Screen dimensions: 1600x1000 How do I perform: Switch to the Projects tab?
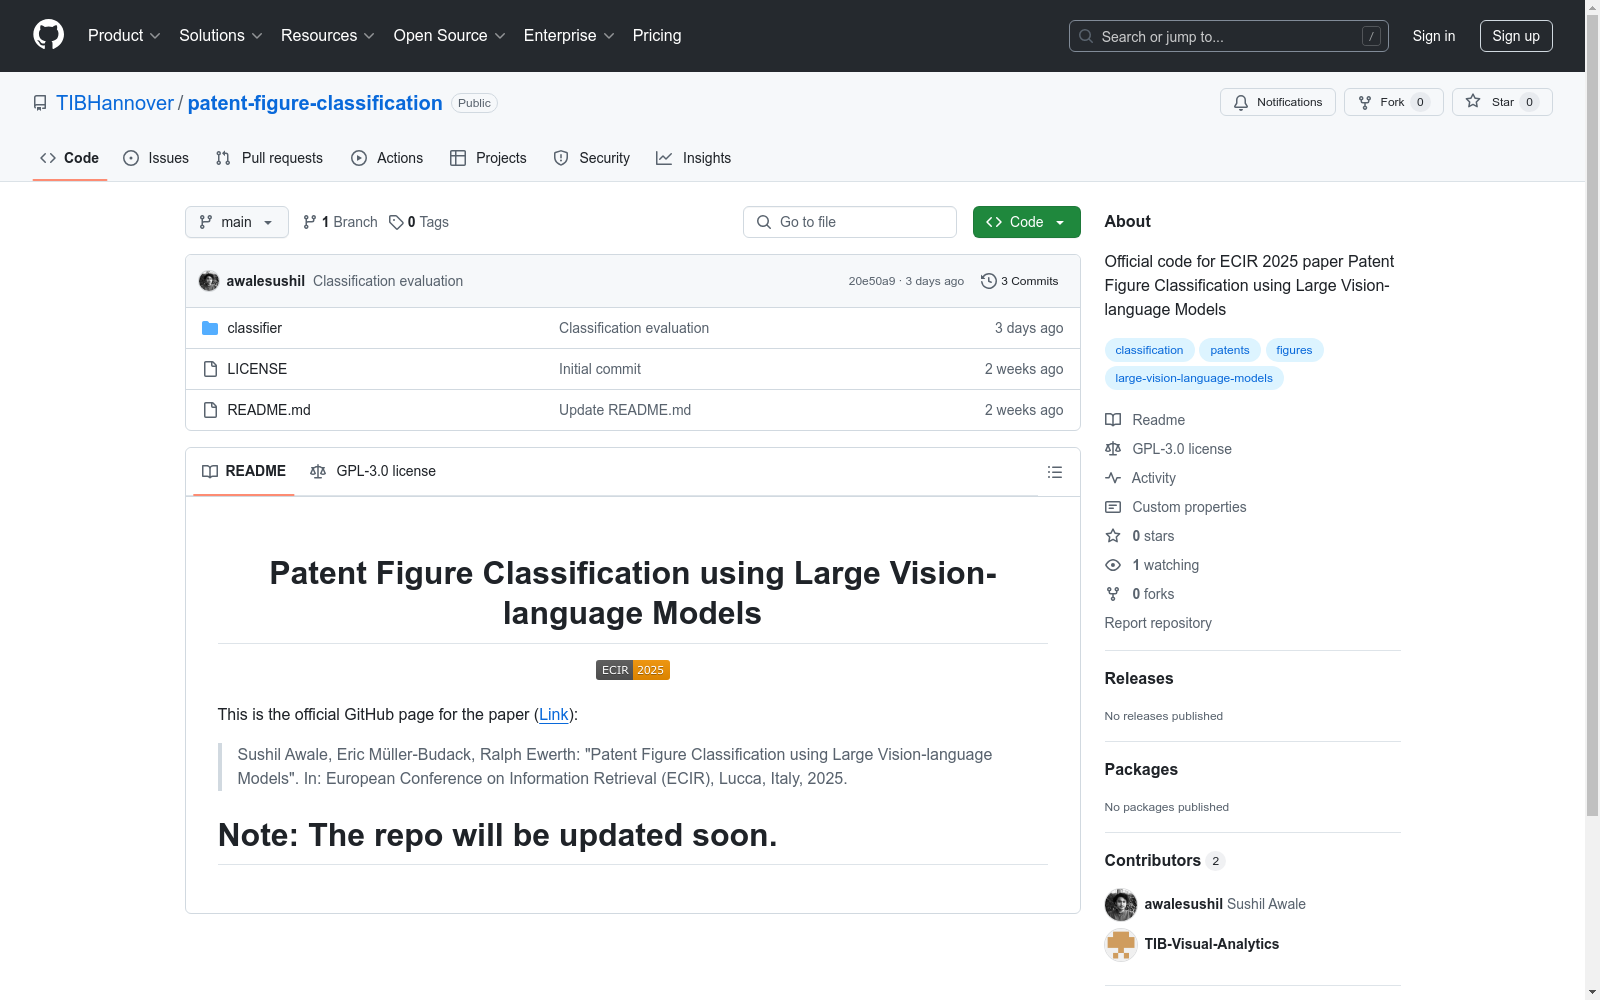(x=488, y=158)
